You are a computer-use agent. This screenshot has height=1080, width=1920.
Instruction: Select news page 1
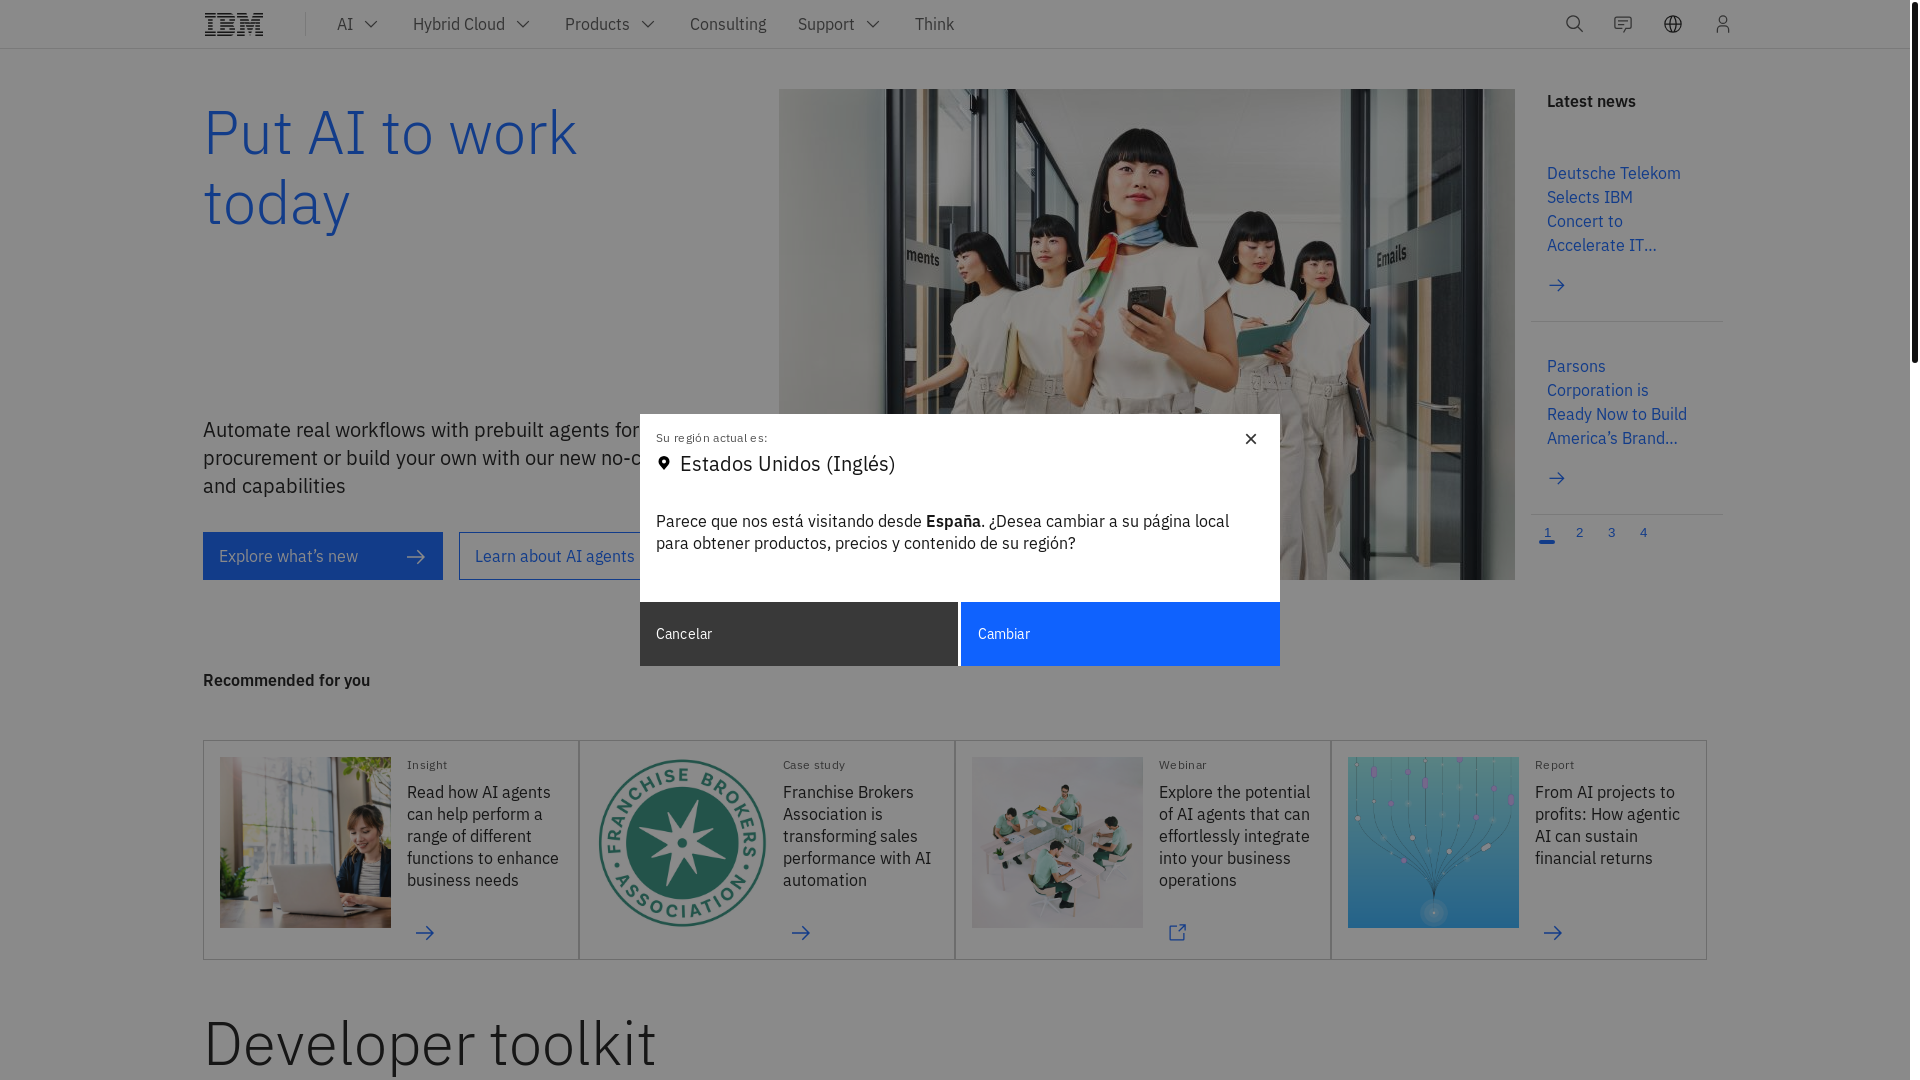pyautogui.click(x=1547, y=533)
